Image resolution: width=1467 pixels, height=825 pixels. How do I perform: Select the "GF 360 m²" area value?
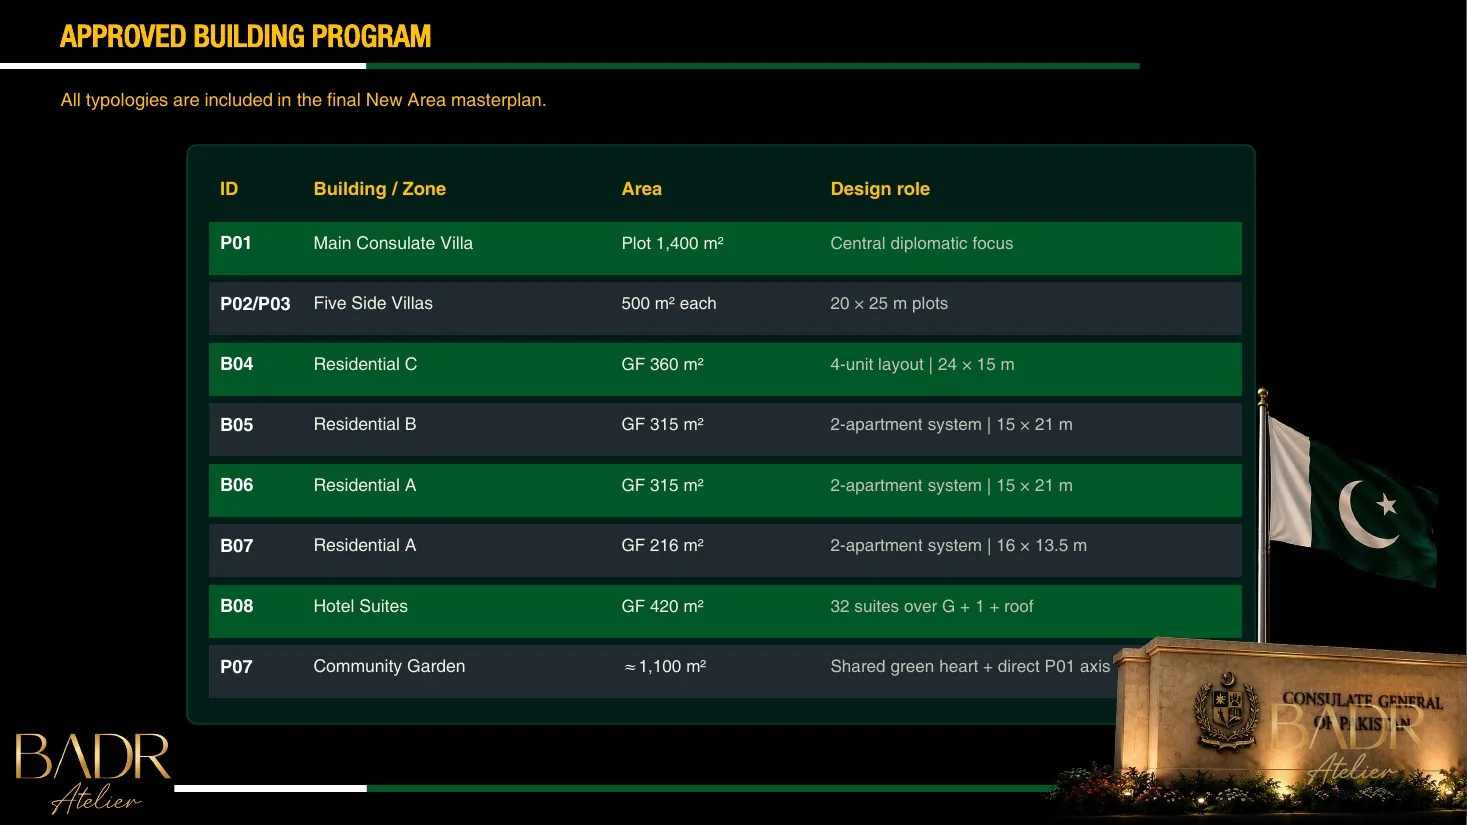(662, 364)
